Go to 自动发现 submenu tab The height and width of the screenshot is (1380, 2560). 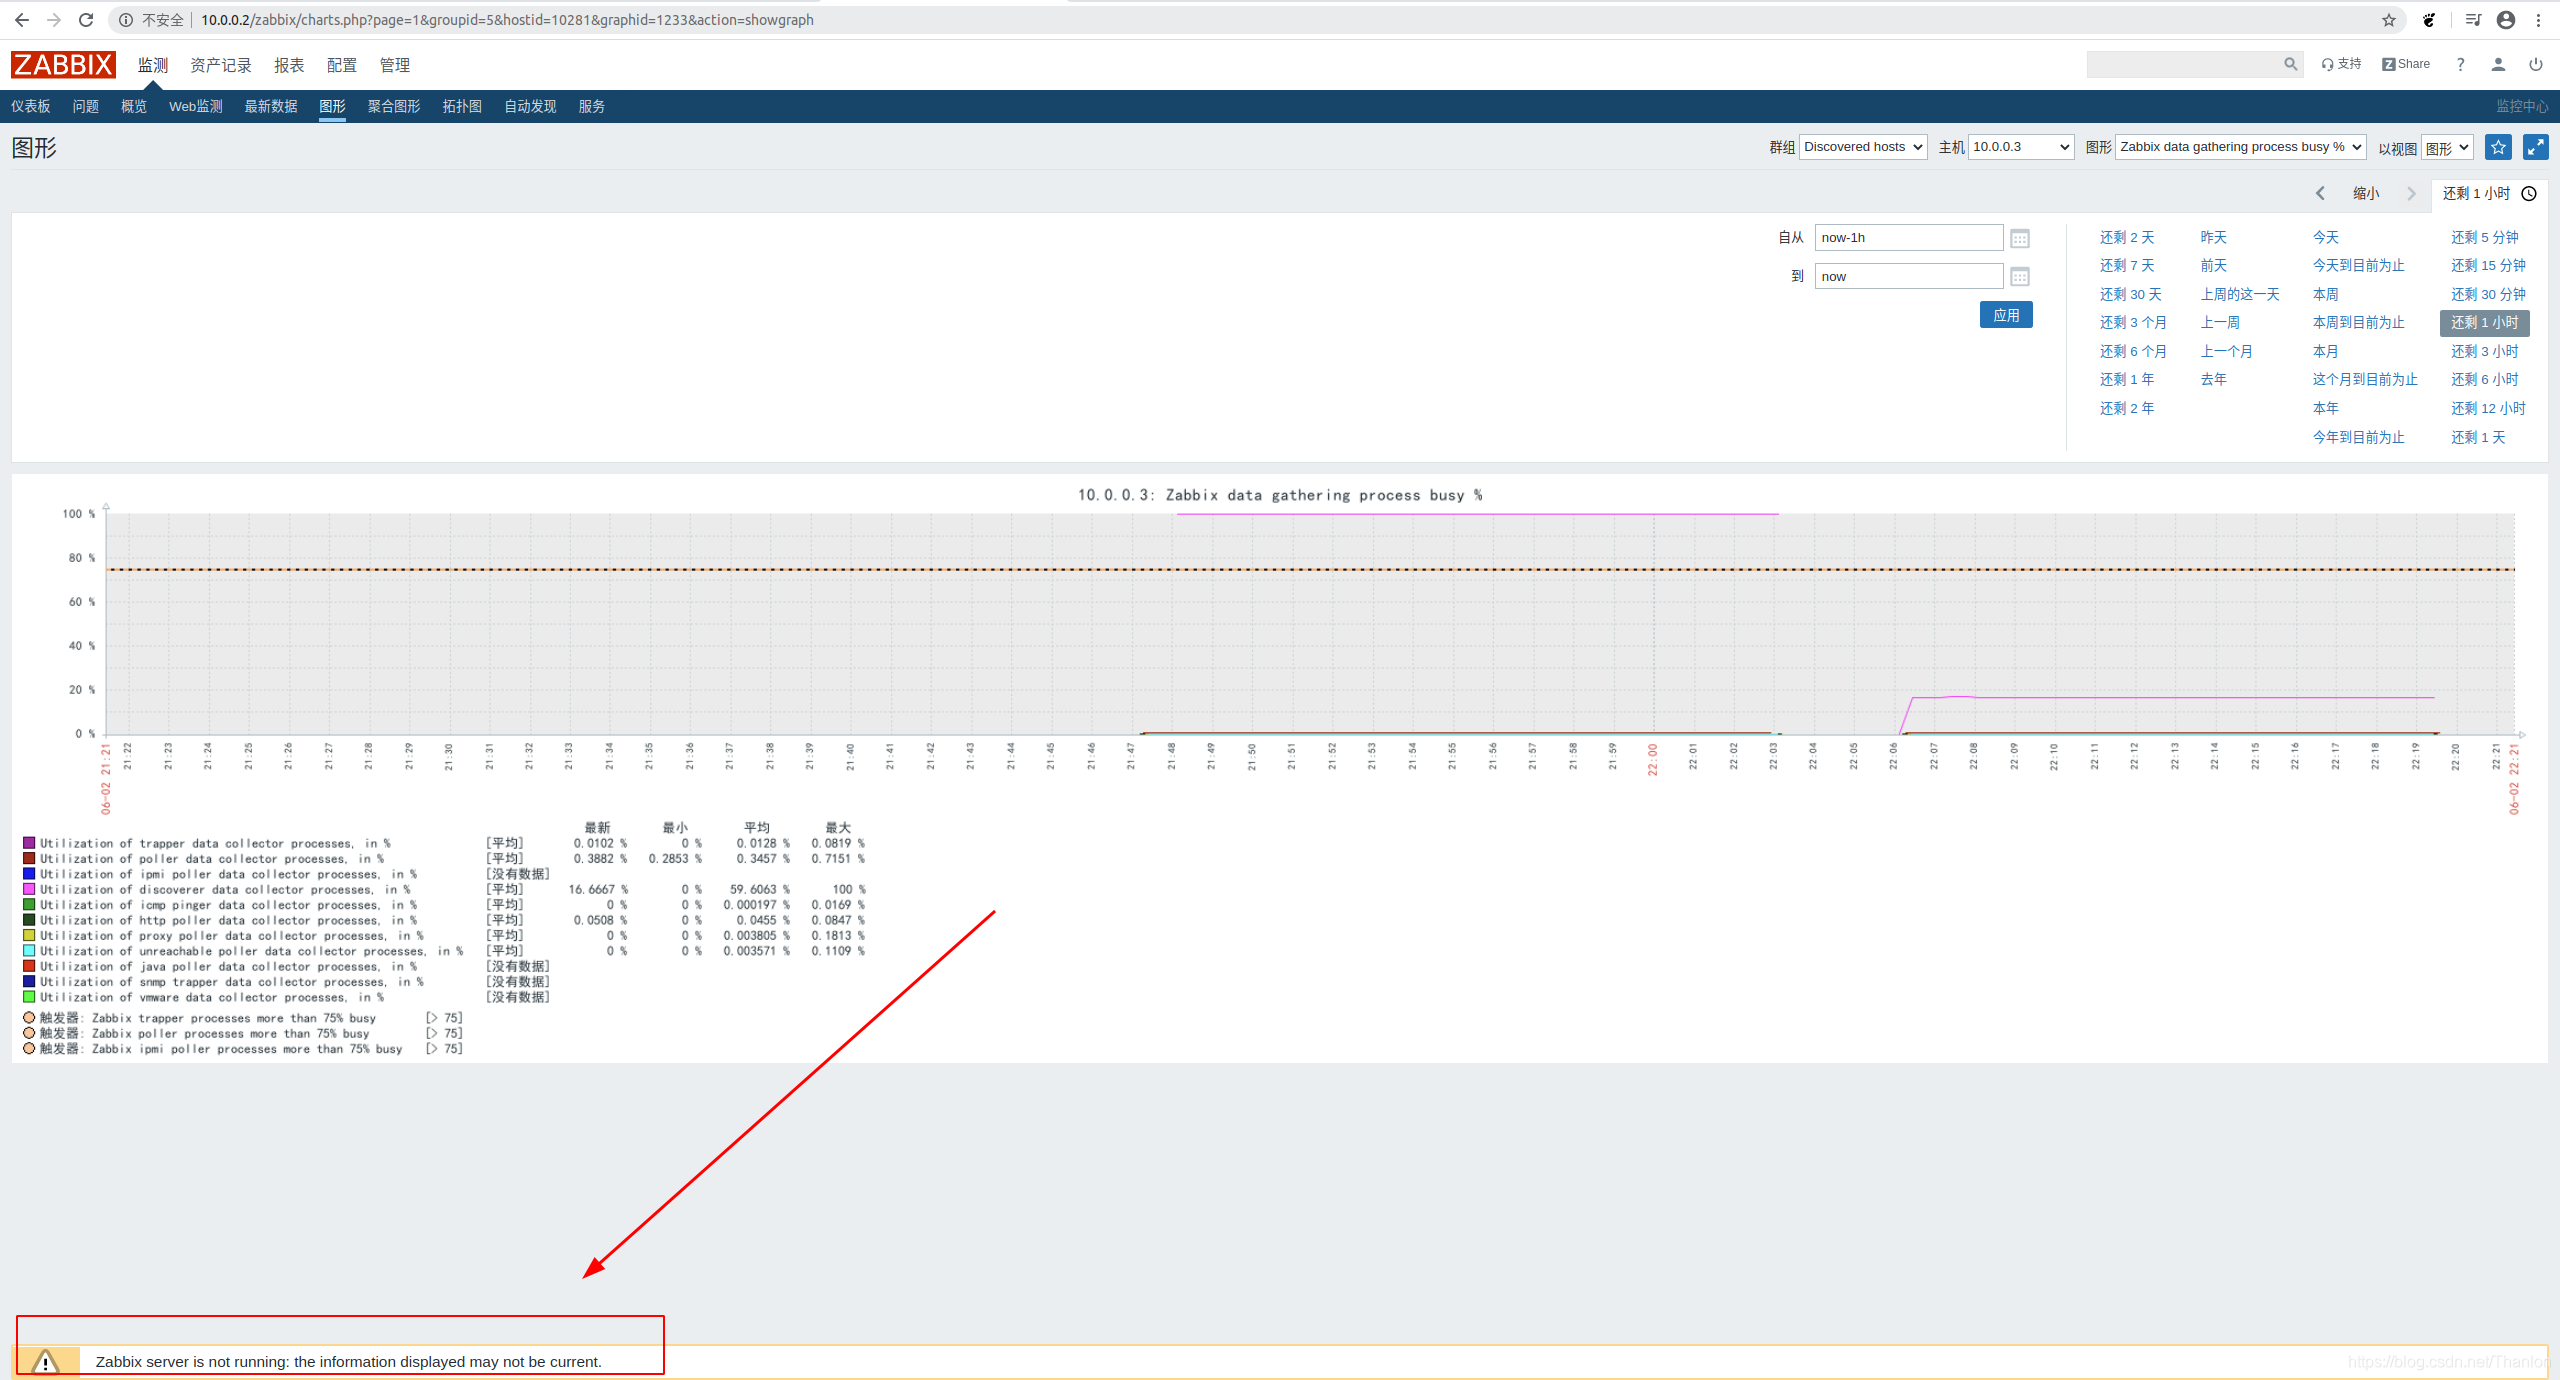(530, 106)
